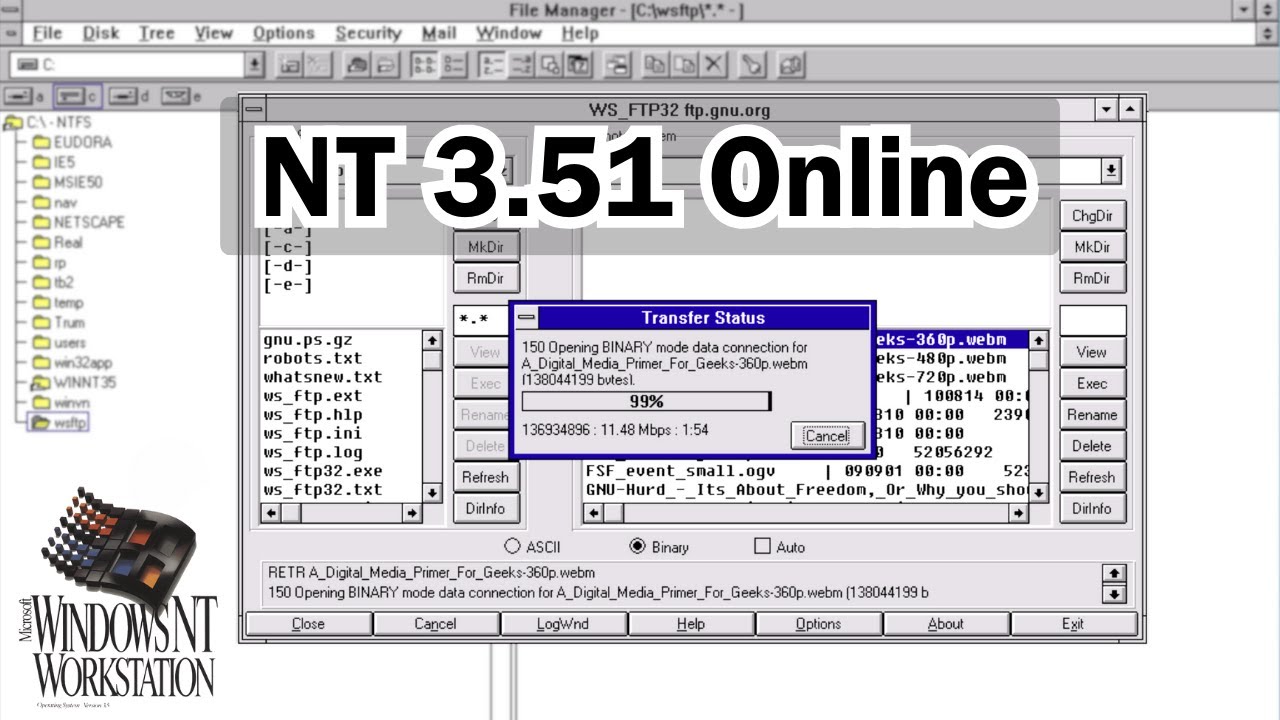Screen dimensions: 1280x720
Task: Click the remote file list scroll-up arrow
Action: pos(1039,341)
